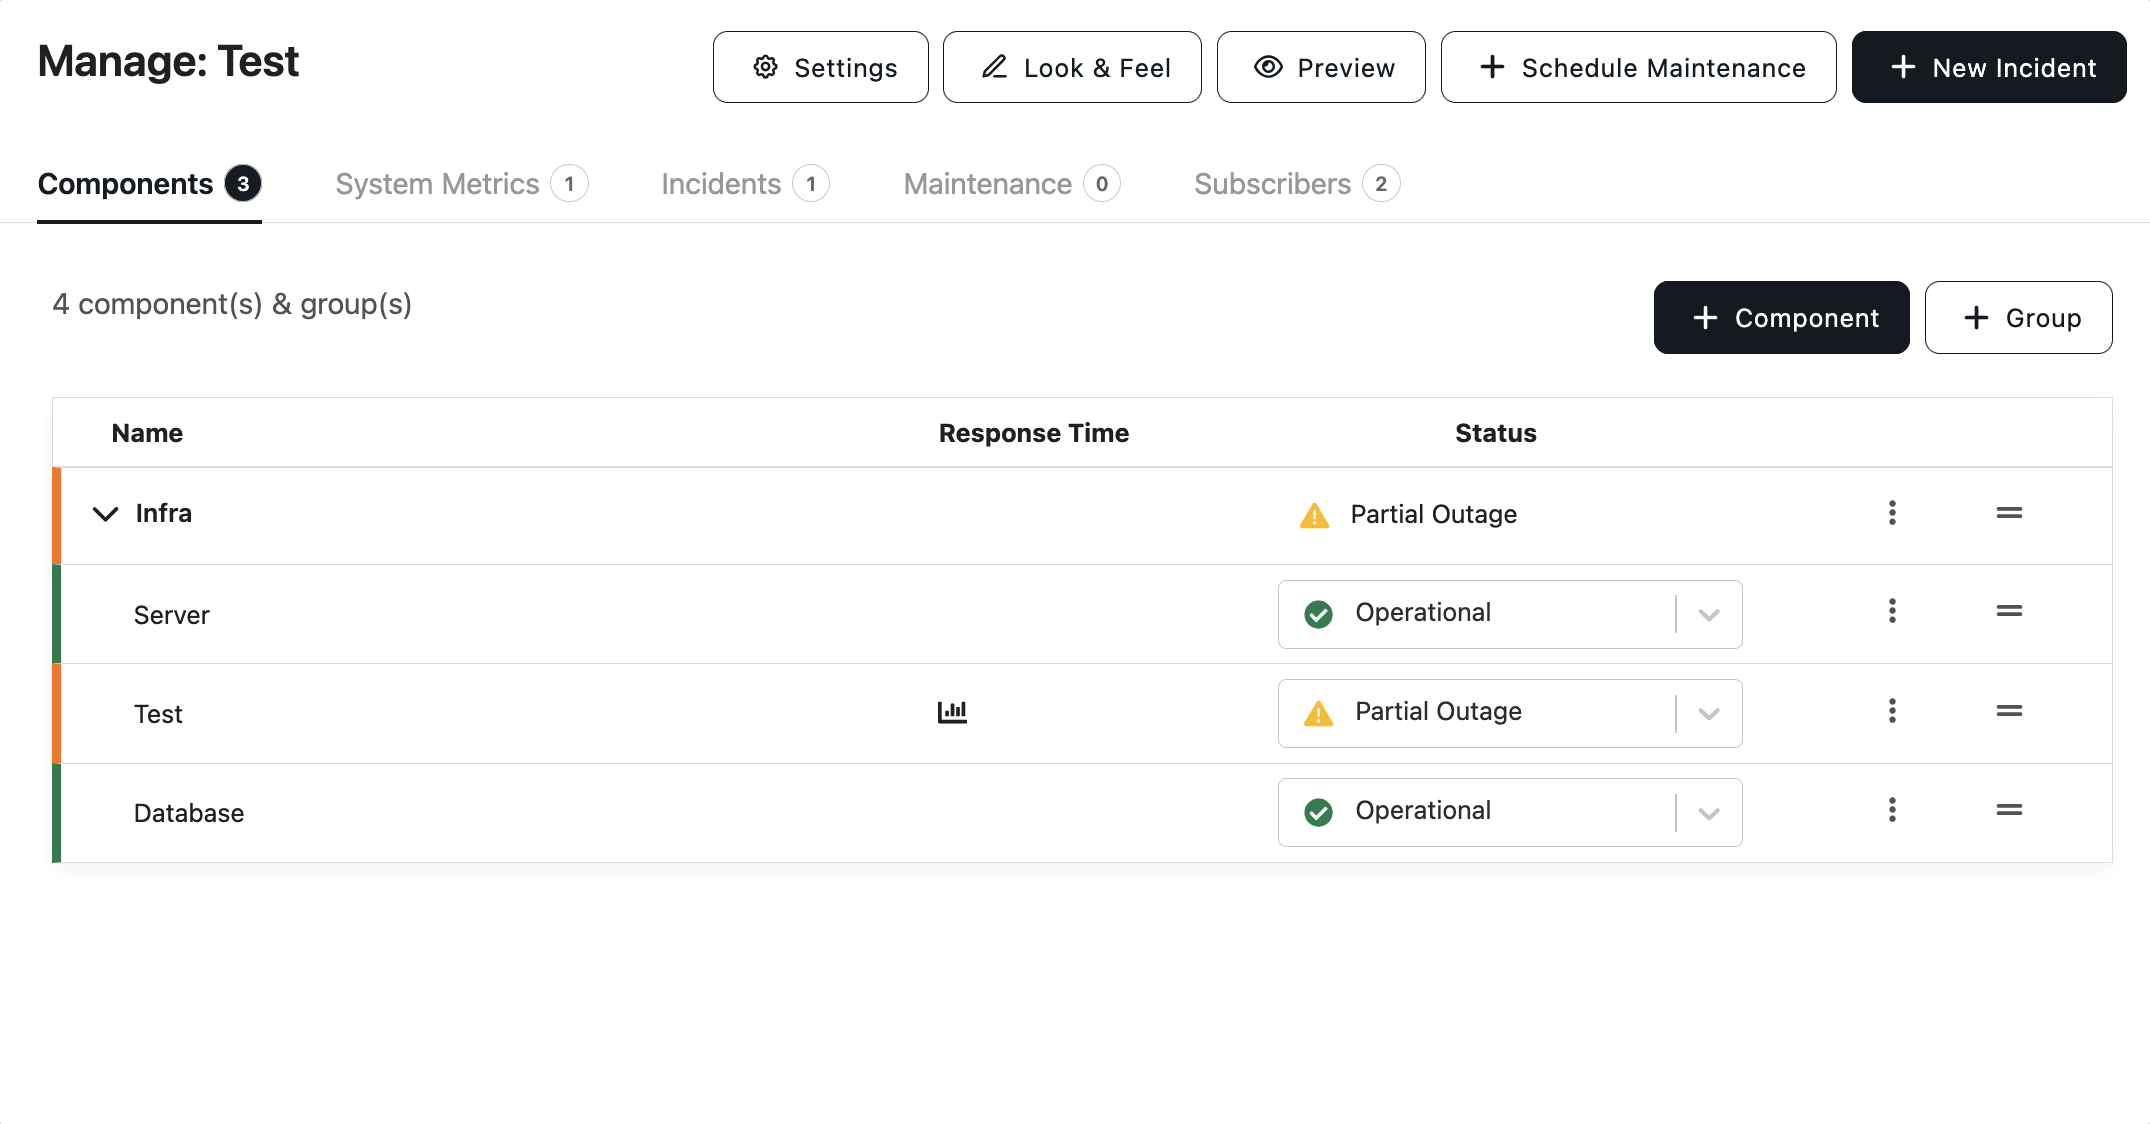Open the Test status dropdown
Screen dimensions: 2150x1124
point(1510,713)
